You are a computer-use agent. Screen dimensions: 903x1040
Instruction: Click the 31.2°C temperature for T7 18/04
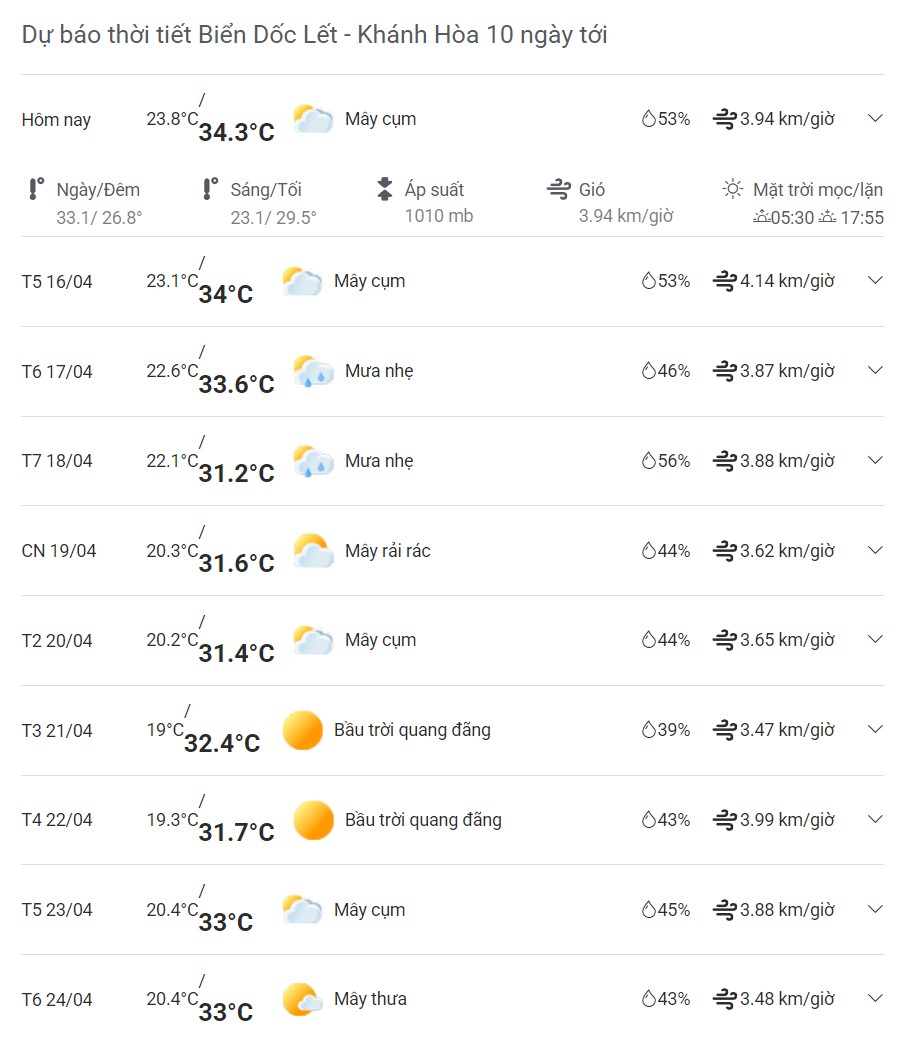pyautogui.click(x=236, y=472)
